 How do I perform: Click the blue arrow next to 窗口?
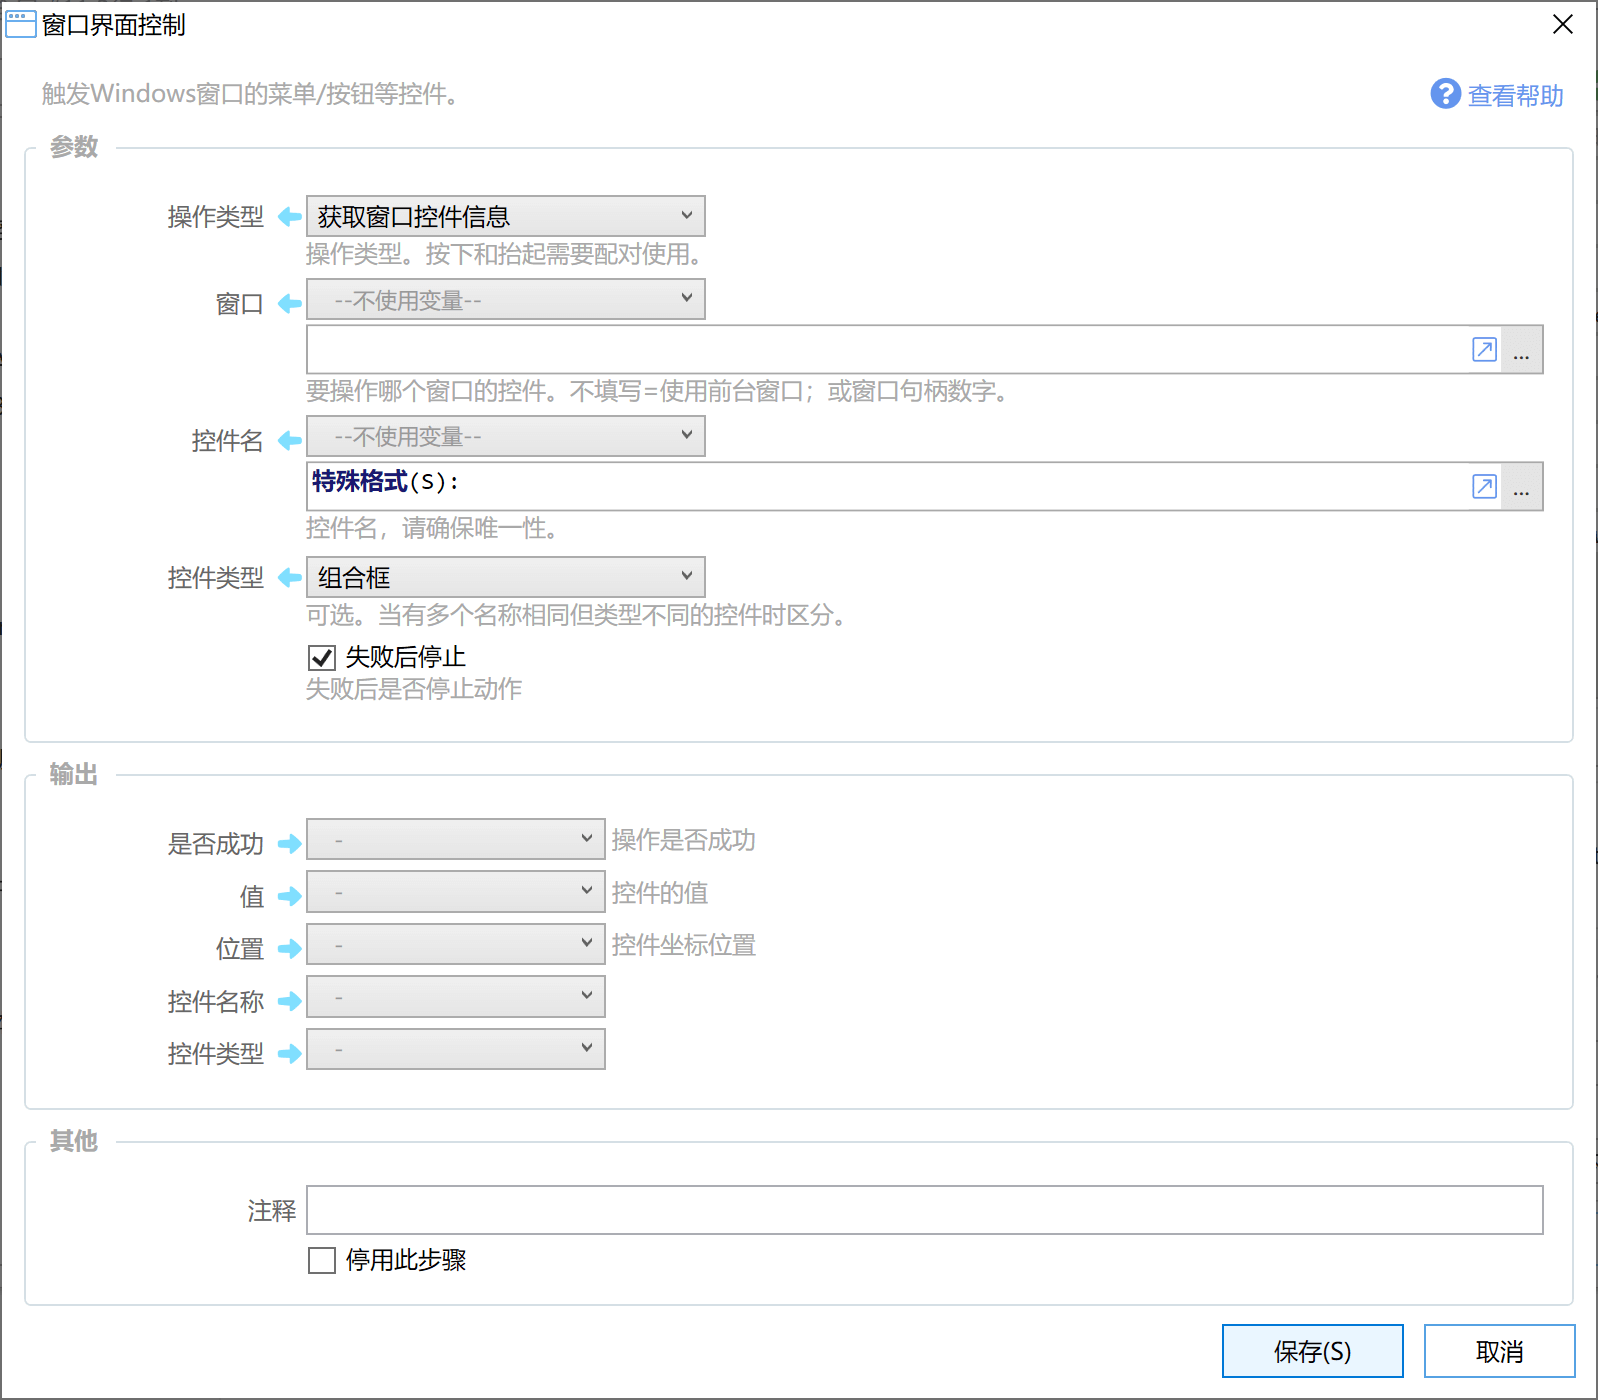click(289, 303)
